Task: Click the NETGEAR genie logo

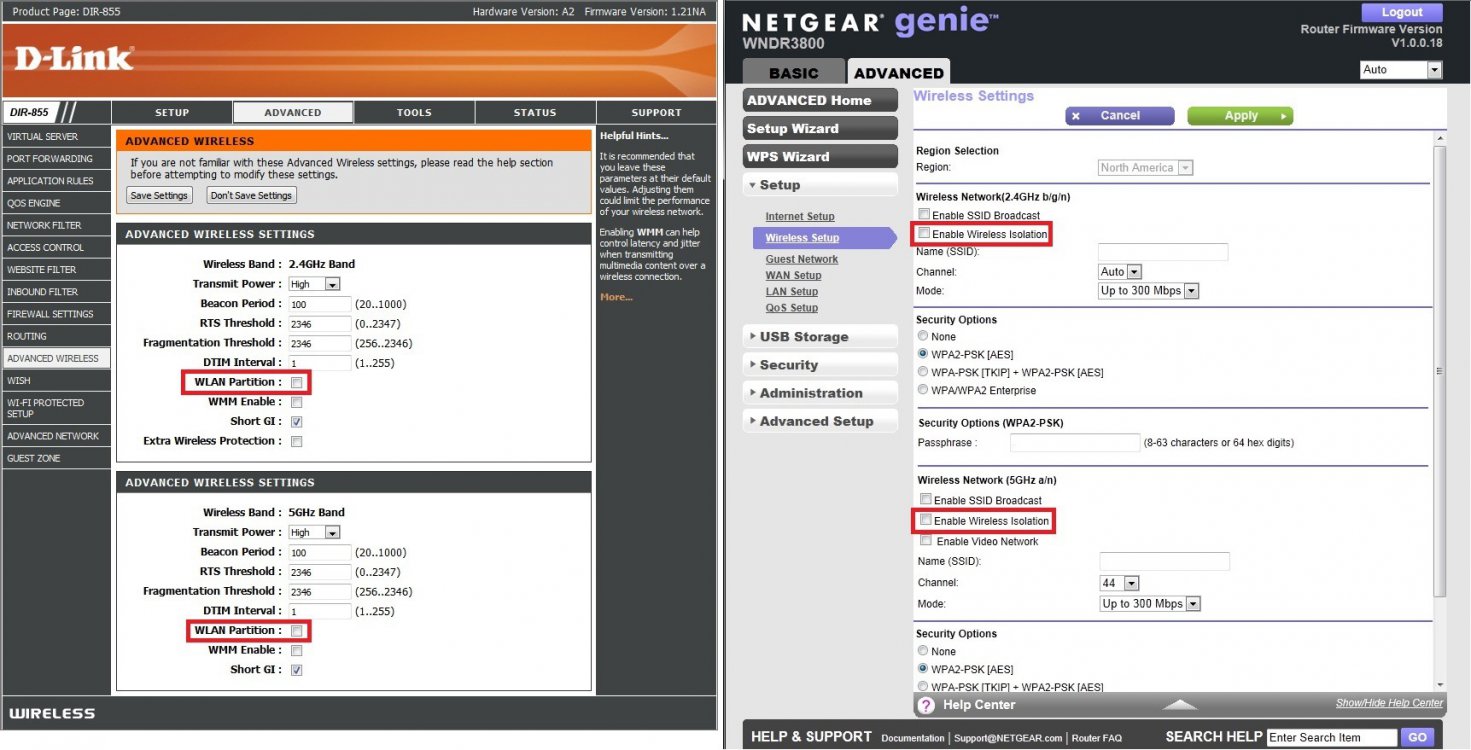Action: tap(870, 23)
